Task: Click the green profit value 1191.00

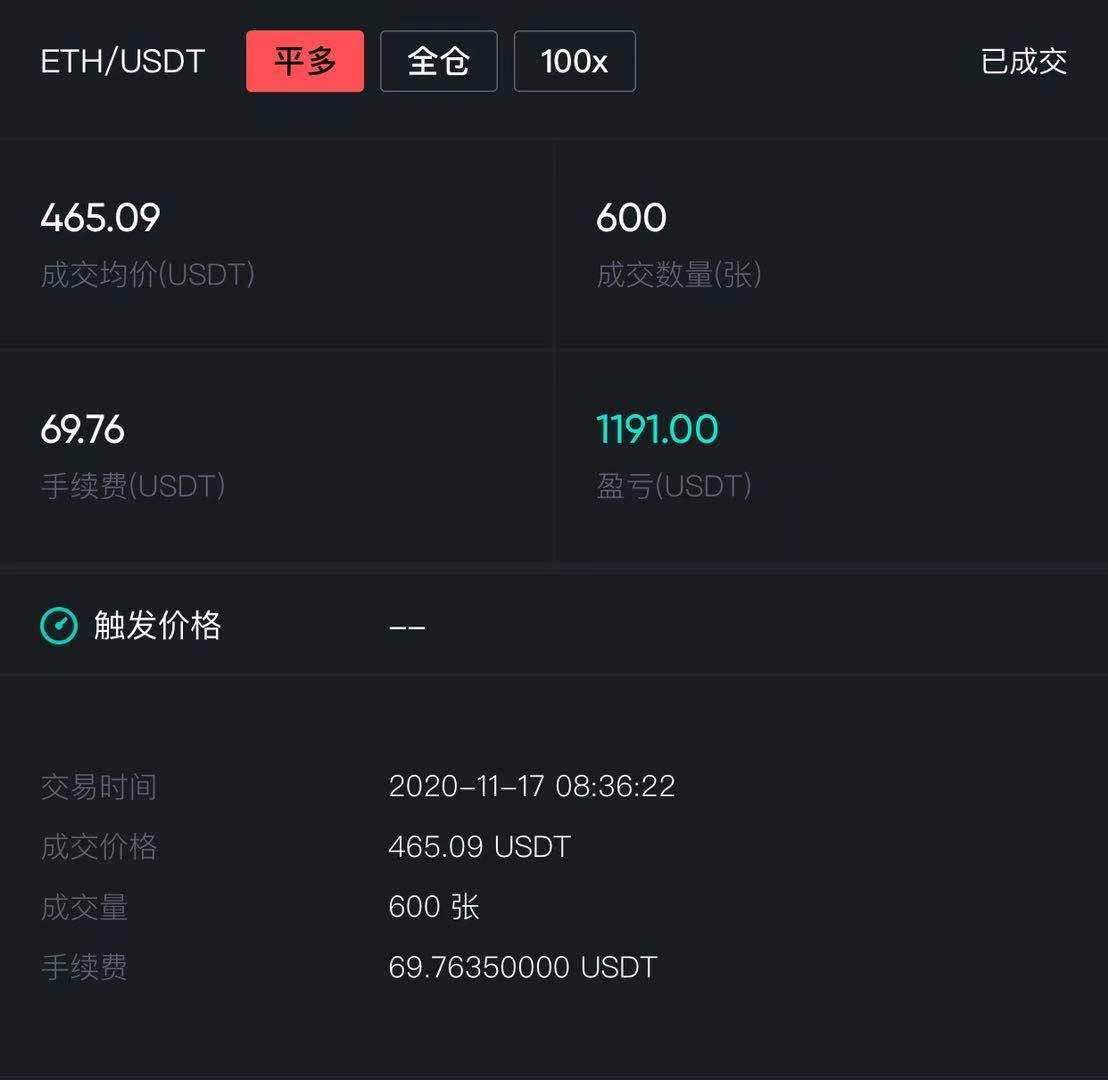Action: pyautogui.click(x=657, y=428)
